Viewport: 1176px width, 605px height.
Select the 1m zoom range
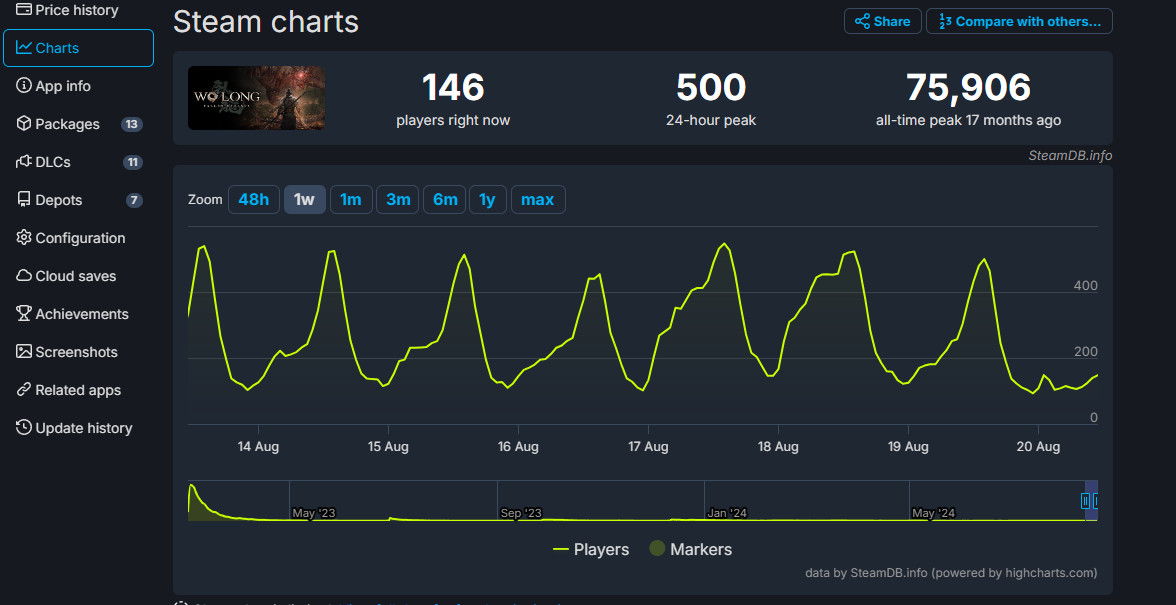click(x=350, y=200)
